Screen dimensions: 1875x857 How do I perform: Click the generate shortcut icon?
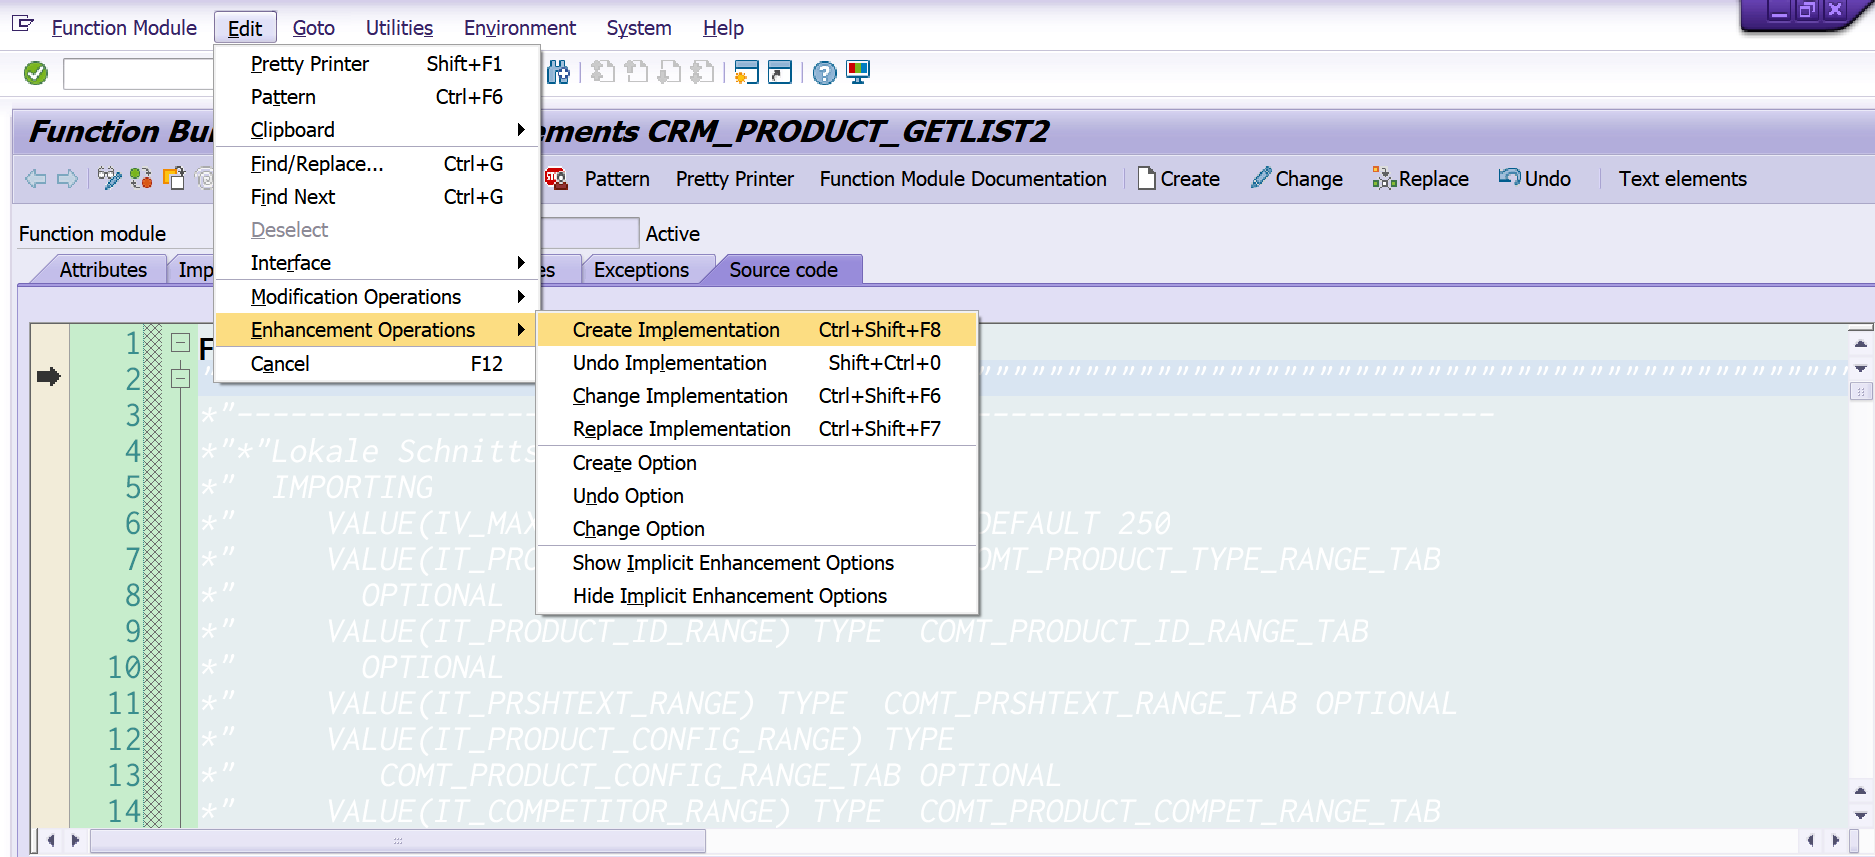point(780,72)
